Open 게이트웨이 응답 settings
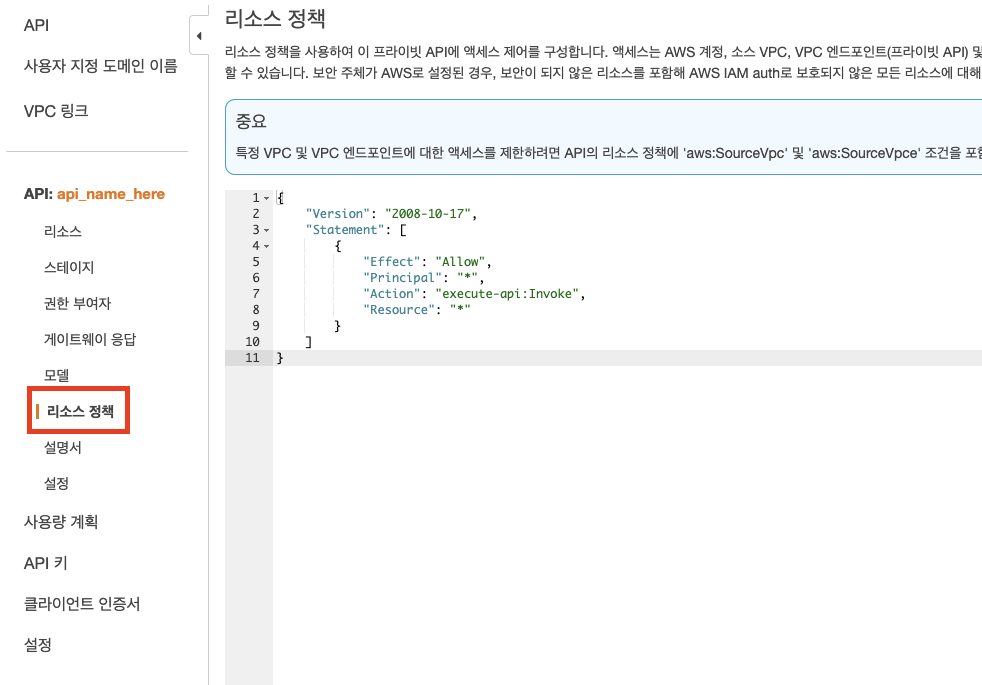The height and width of the screenshot is (685, 982). point(90,339)
